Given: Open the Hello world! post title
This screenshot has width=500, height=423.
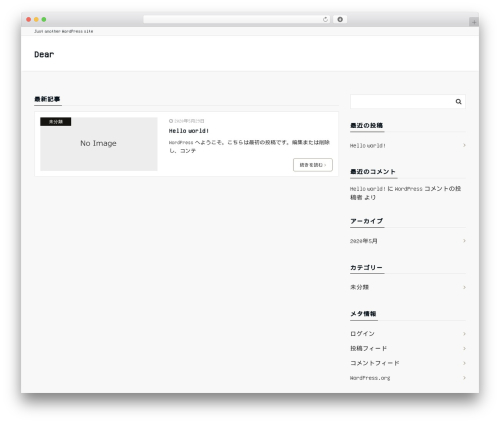Looking at the screenshot, I should (189, 131).
